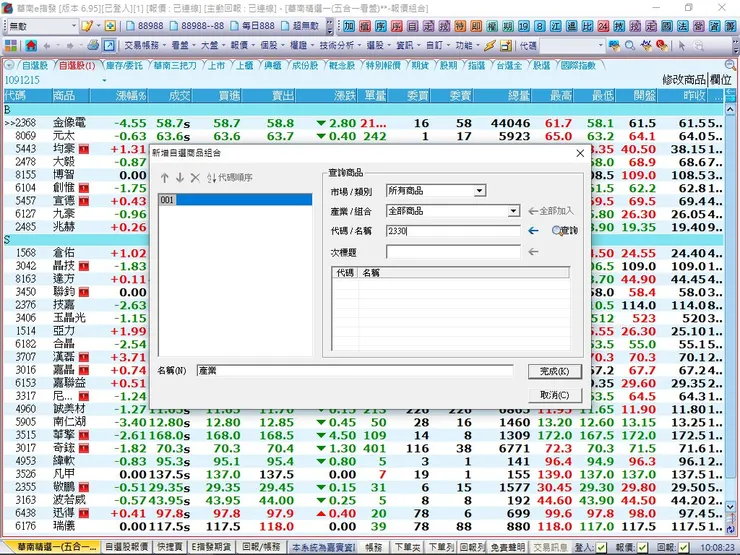Image resolution: width=740 pixels, height=555 pixels.
Task: Click the yellow plus icon beside the notepad
Action: pyautogui.click(x=110, y=26)
